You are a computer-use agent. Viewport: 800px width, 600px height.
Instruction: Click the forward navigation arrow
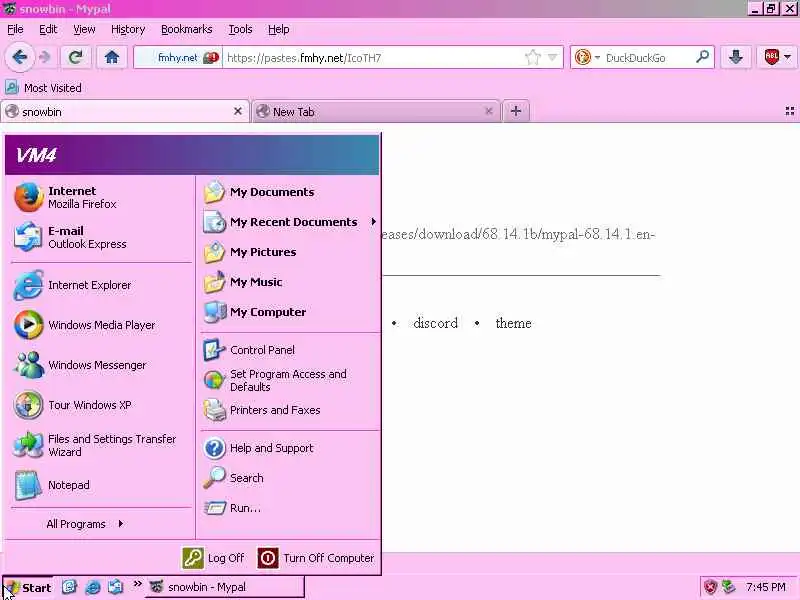point(45,57)
